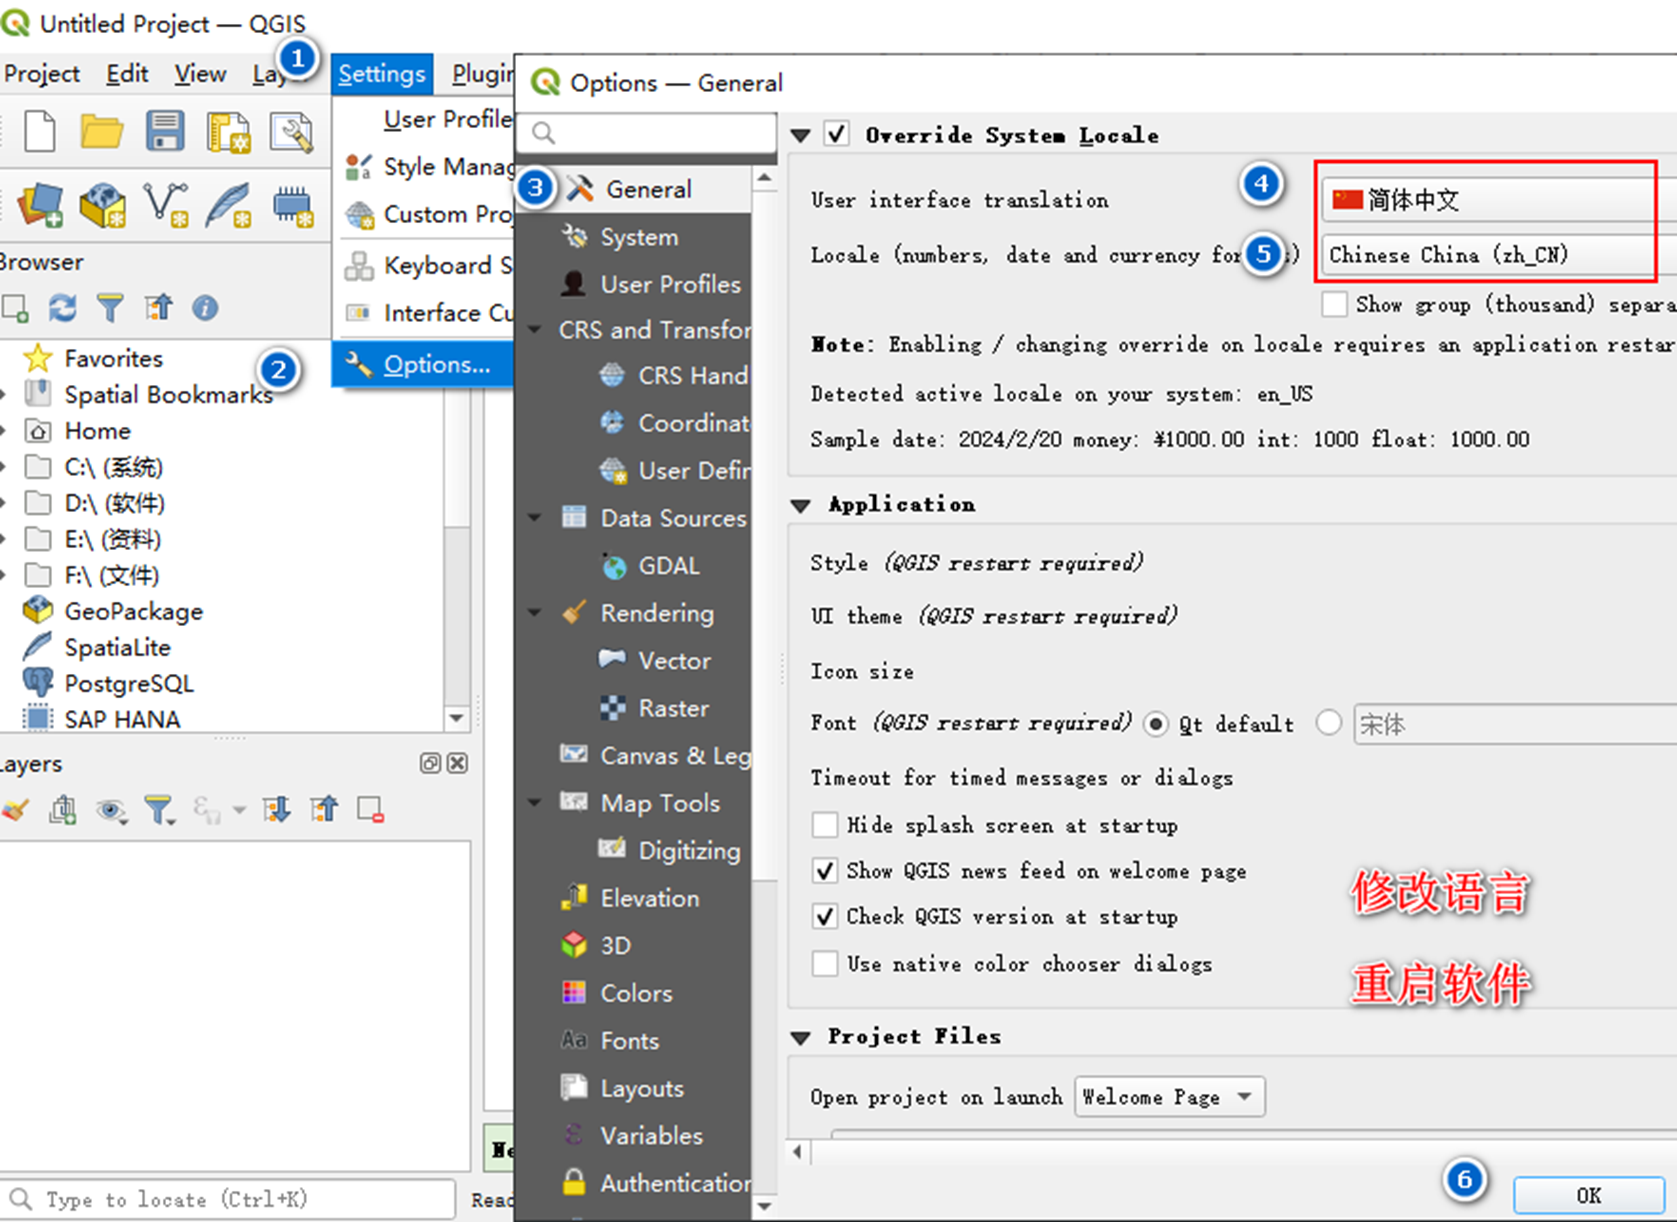Collapse the Application section

(x=800, y=505)
